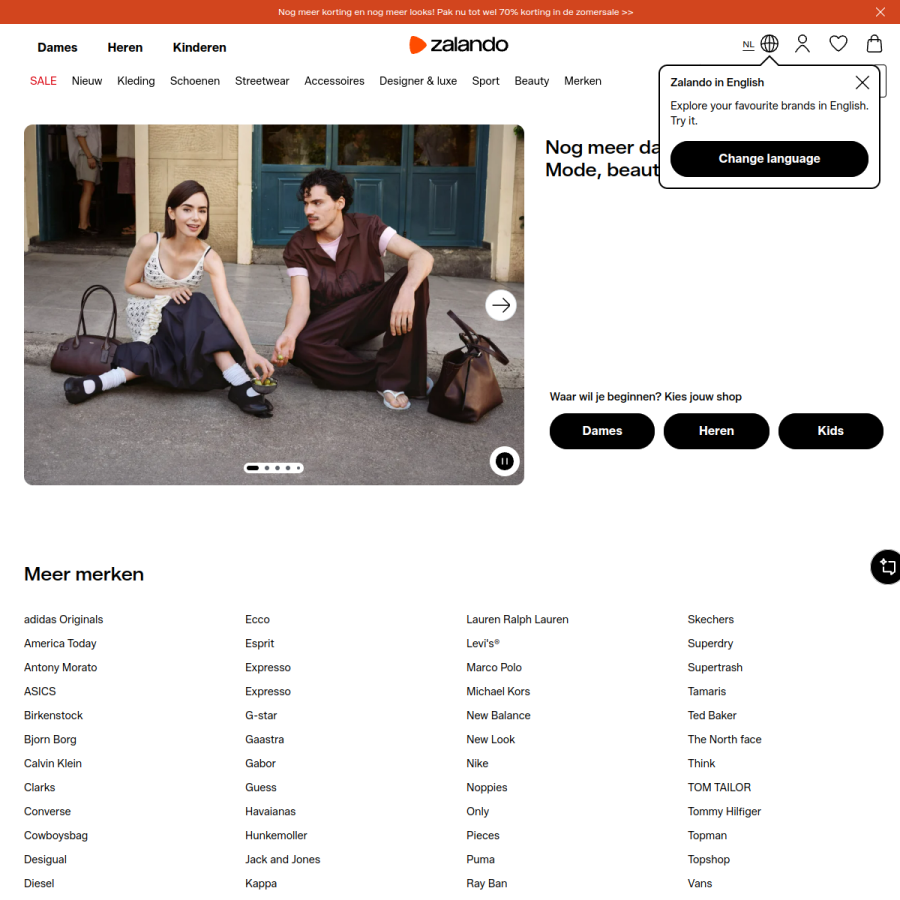Click the zomersale banner text
Image resolution: width=900 pixels, height=900 pixels.
[455, 12]
